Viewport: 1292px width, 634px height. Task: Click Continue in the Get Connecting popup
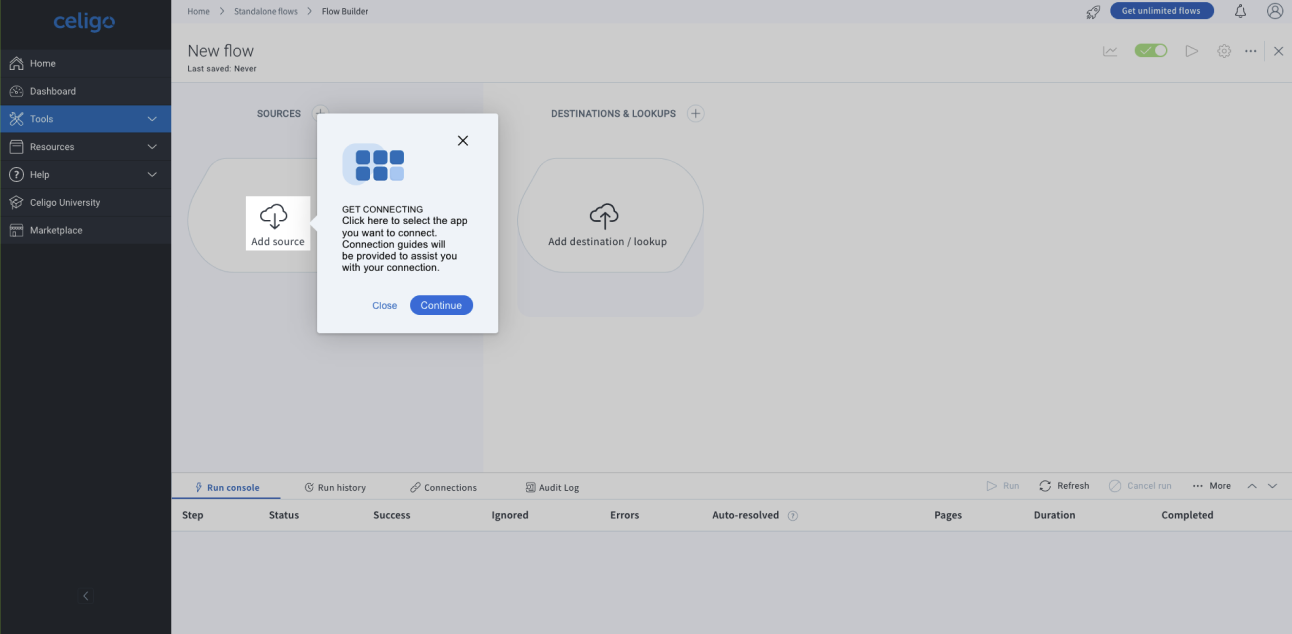click(x=441, y=305)
